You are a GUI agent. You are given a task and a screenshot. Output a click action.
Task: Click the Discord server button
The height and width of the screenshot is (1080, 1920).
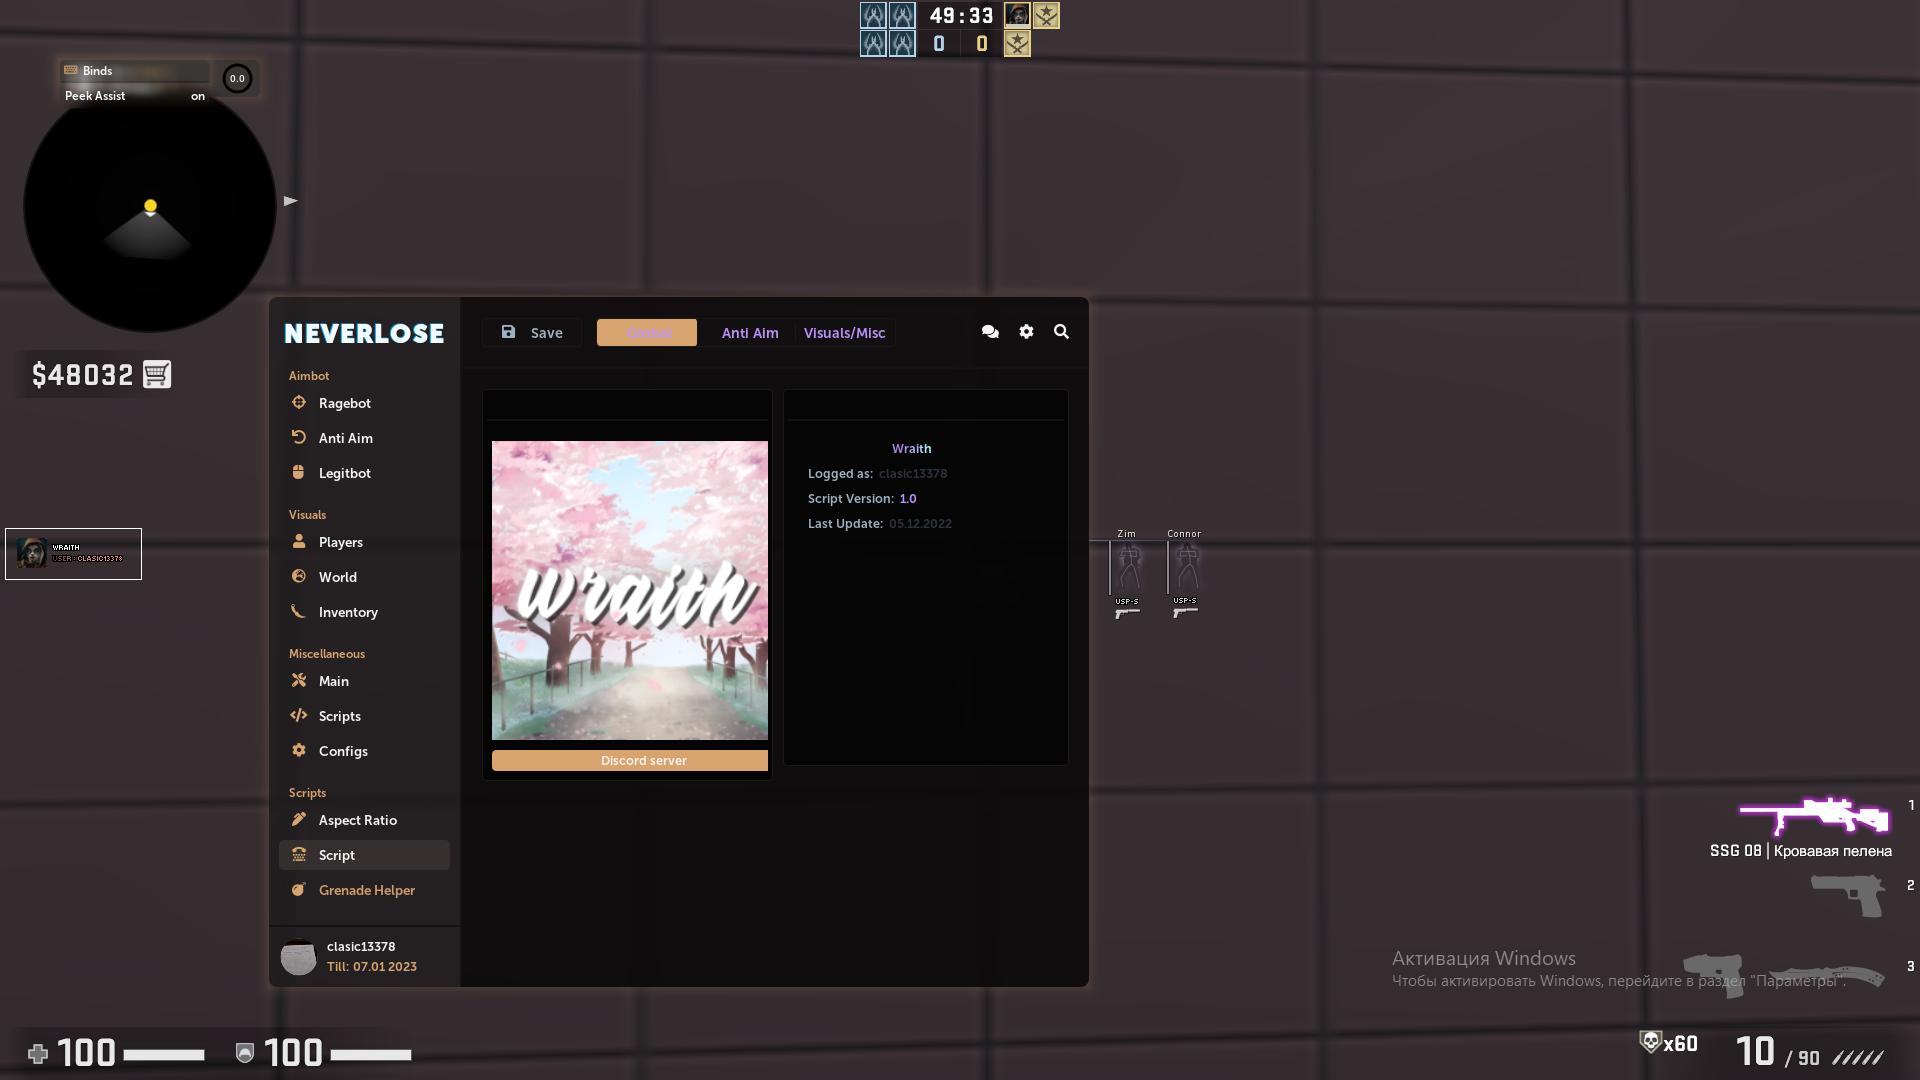pos(643,760)
